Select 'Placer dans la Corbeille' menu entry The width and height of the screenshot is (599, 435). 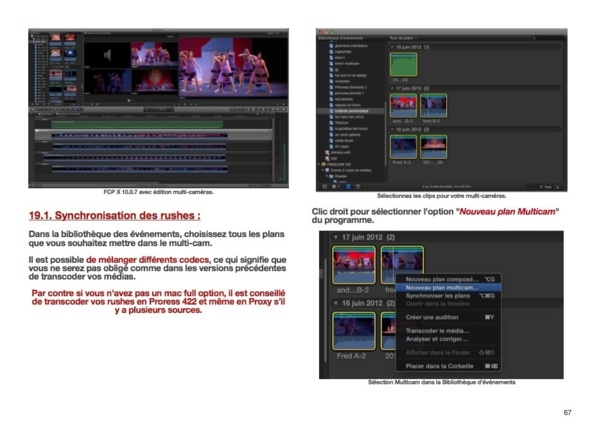pyautogui.click(x=448, y=366)
